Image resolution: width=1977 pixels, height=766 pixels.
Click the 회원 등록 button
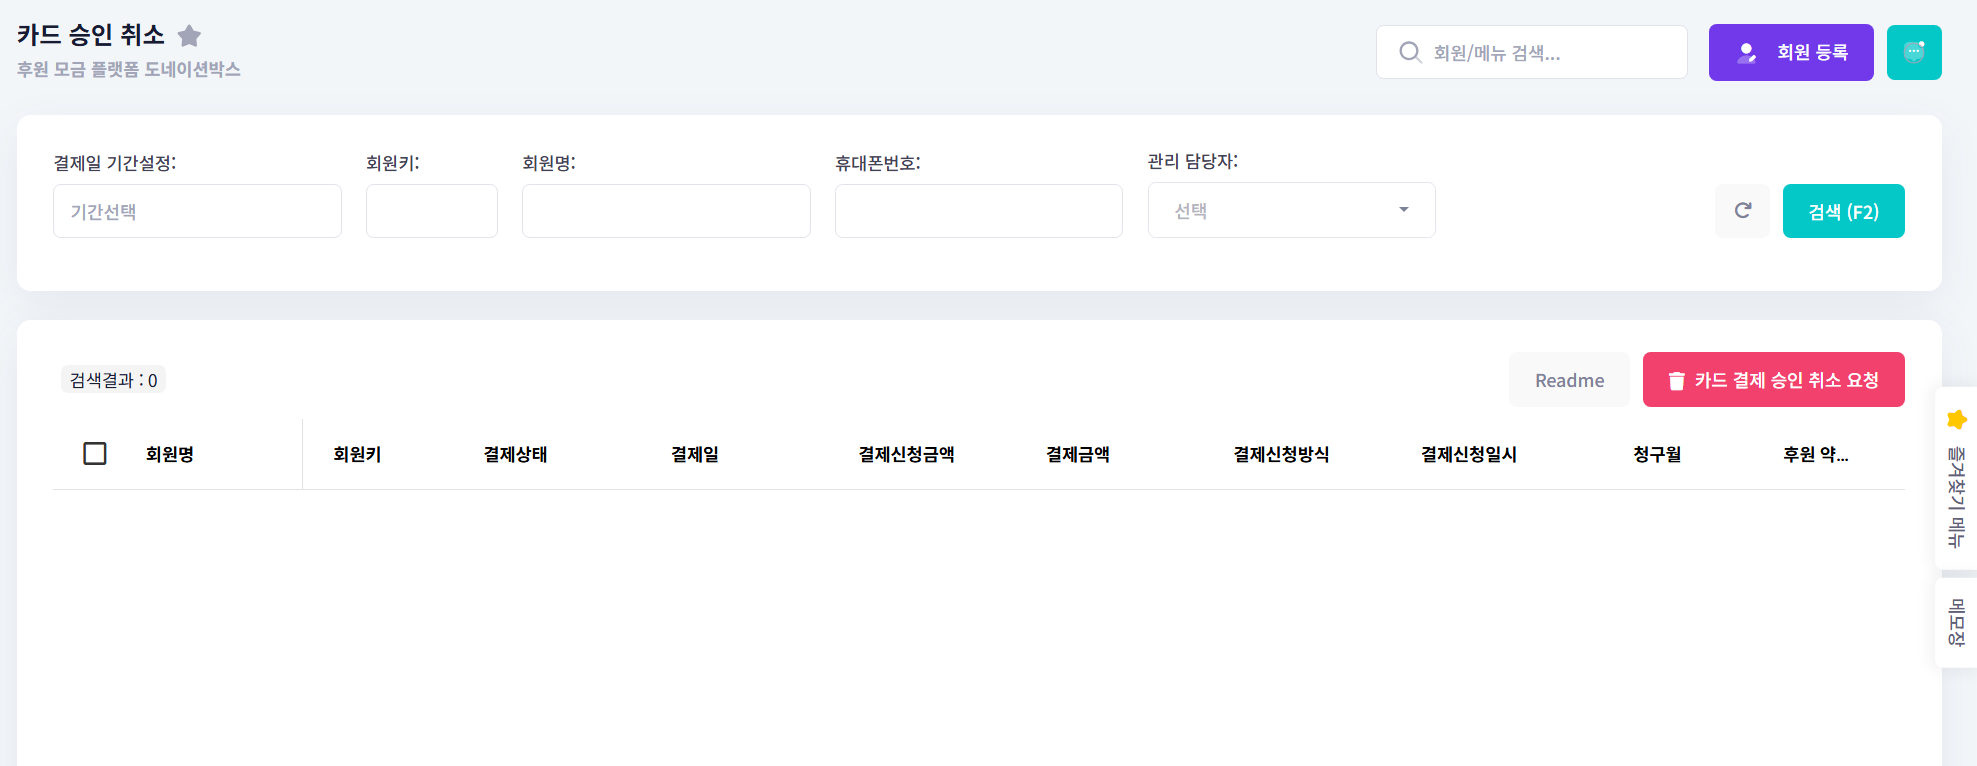1791,52
